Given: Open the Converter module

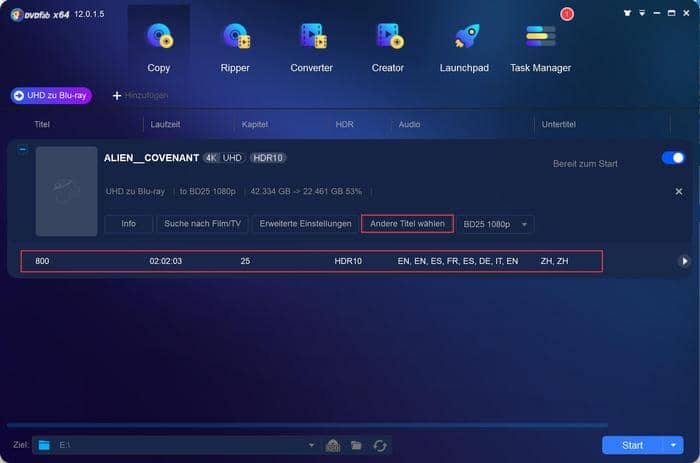Looking at the screenshot, I should [x=312, y=48].
